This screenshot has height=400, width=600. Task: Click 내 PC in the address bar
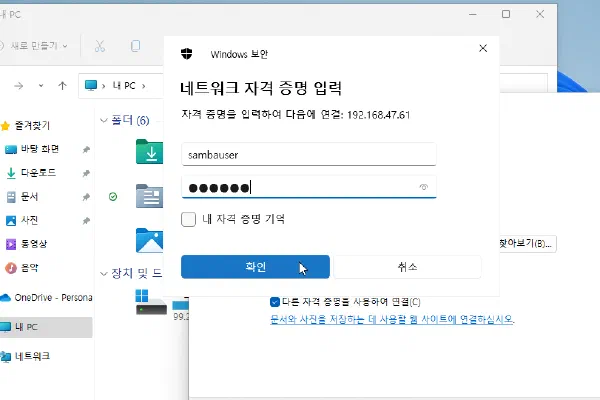pyautogui.click(x=124, y=86)
